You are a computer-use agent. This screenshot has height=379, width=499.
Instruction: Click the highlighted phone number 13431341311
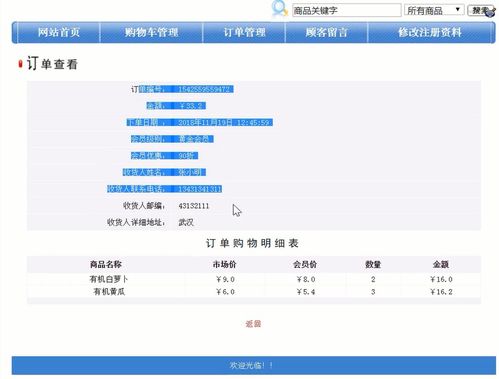point(200,189)
